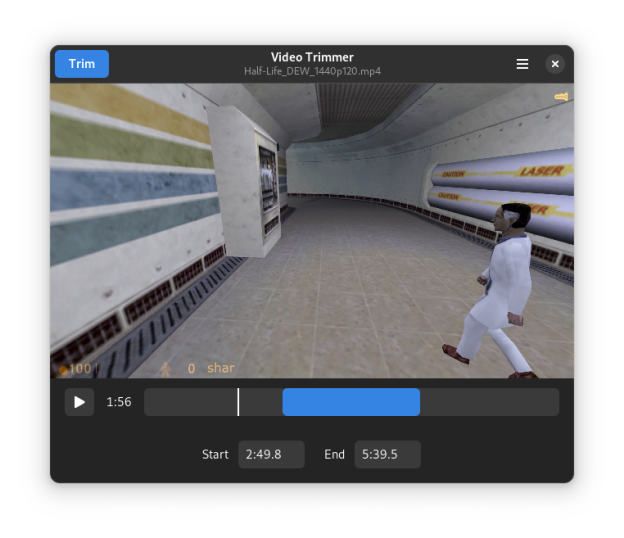Click the flashlight icon in the video corner
Viewport: 624px width, 538px height.
(561, 97)
